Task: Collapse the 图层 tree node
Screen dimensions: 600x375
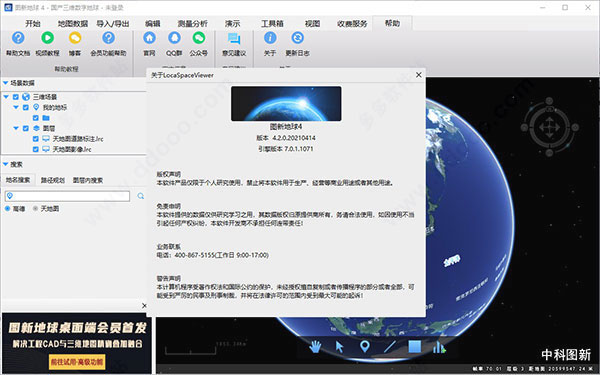Action: 16,128
